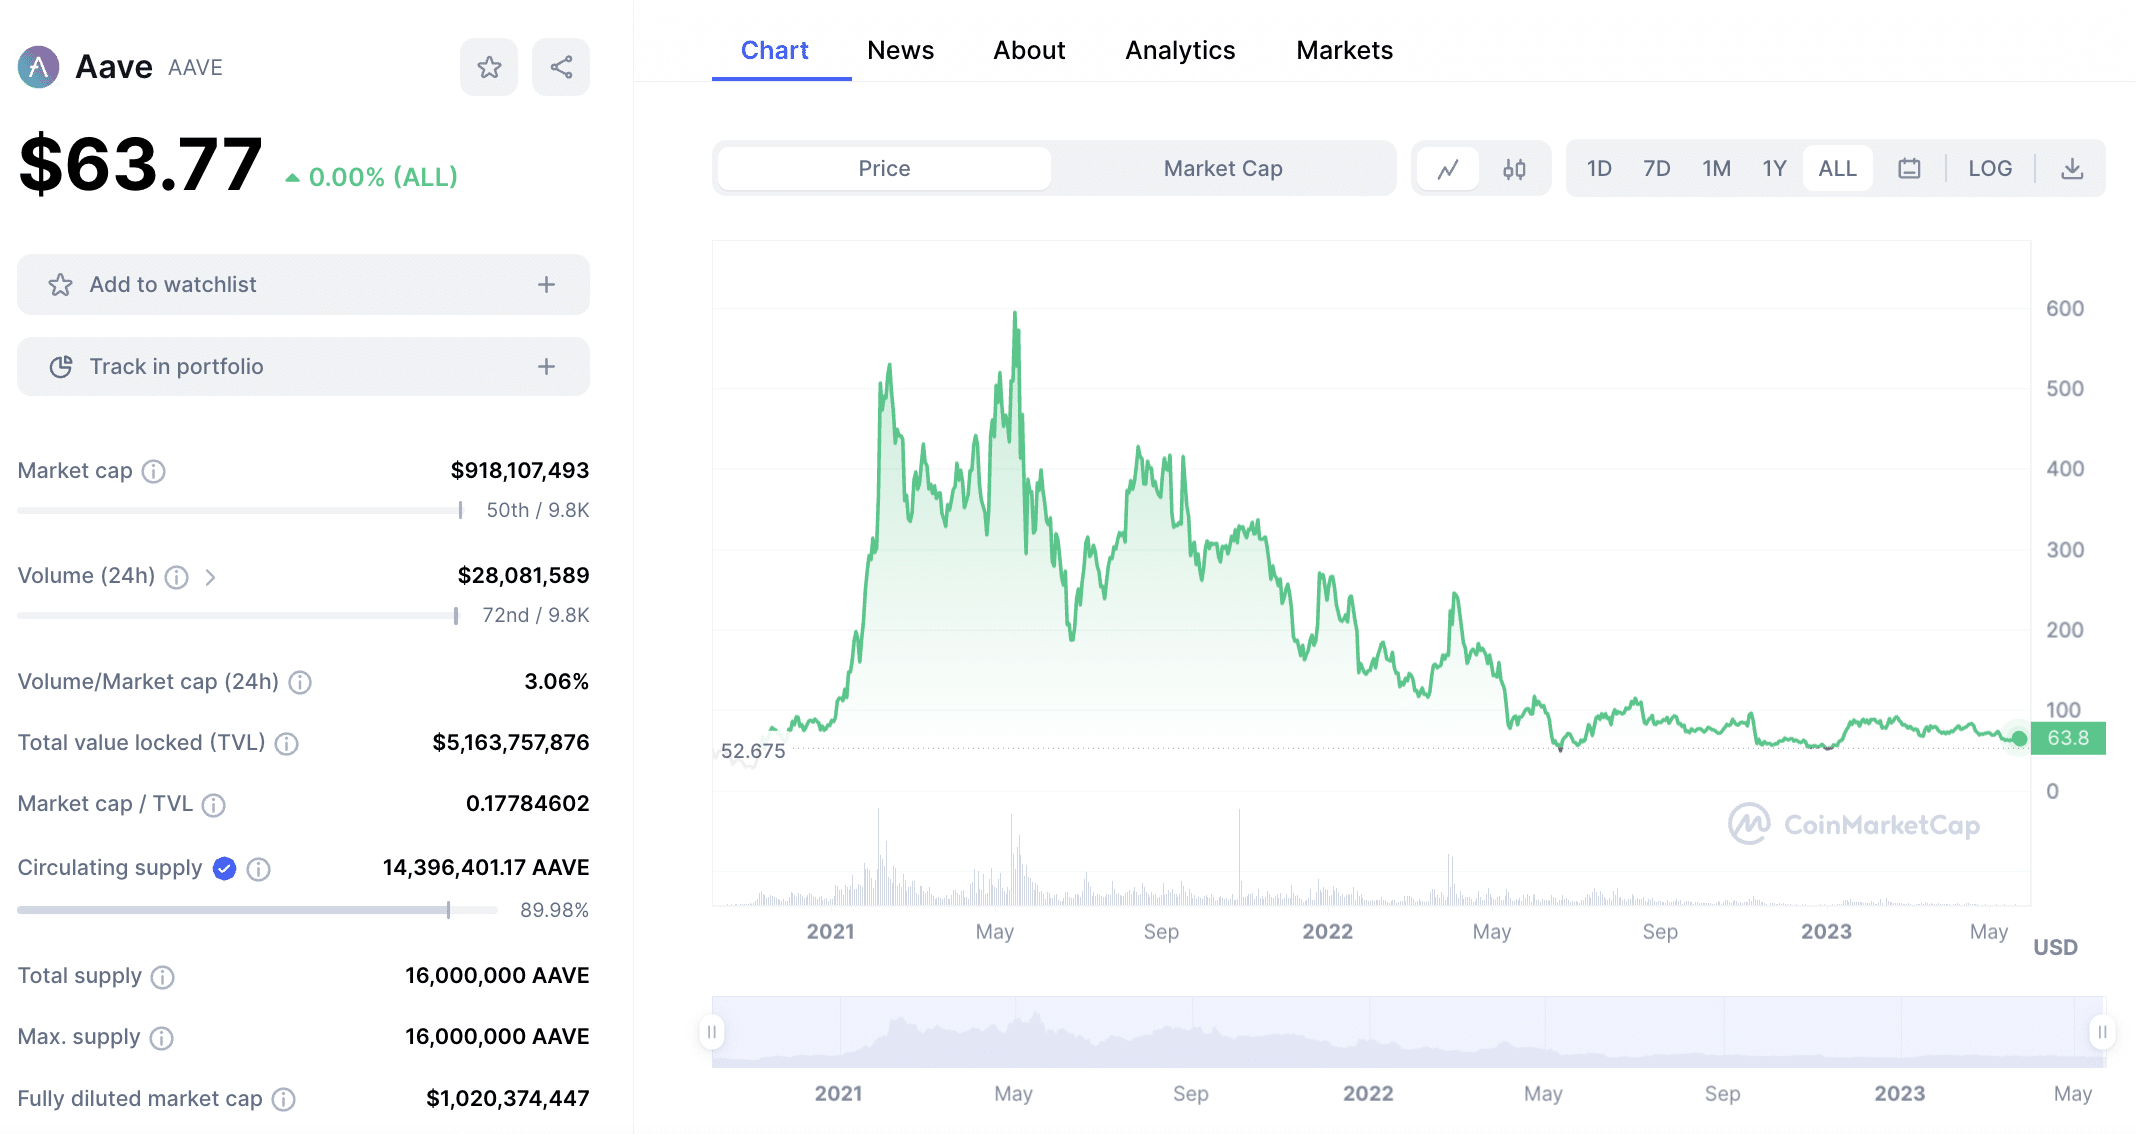Open the About tab
Screen dimensions: 2136x1134
[1029, 50]
